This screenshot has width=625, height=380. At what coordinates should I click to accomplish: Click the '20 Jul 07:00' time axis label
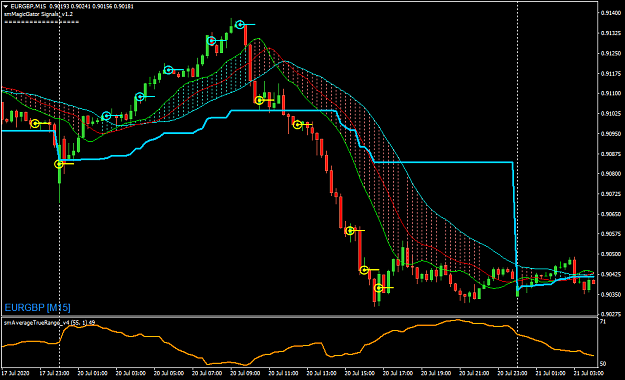coord(207,373)
